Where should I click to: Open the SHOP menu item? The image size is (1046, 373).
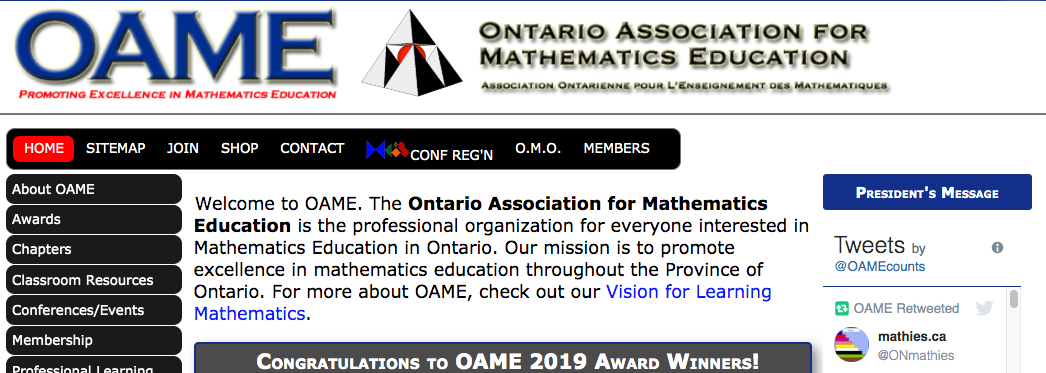click(239, 148)
